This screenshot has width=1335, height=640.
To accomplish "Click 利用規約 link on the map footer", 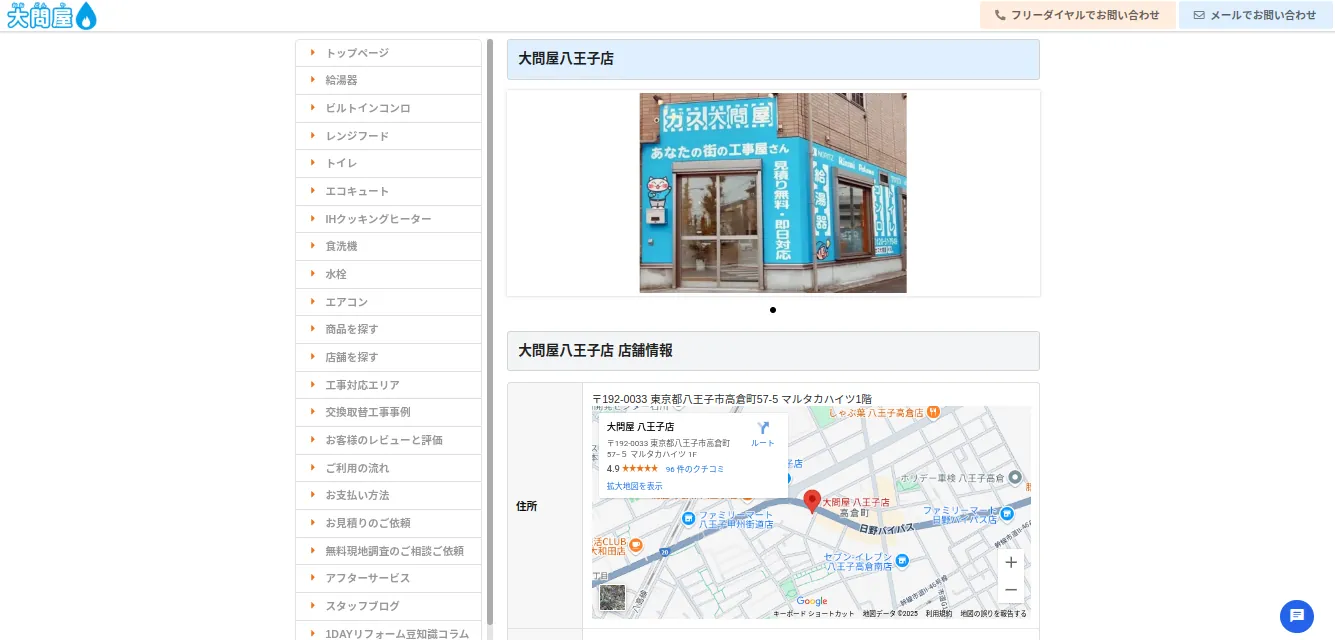I will pos(939,614).
